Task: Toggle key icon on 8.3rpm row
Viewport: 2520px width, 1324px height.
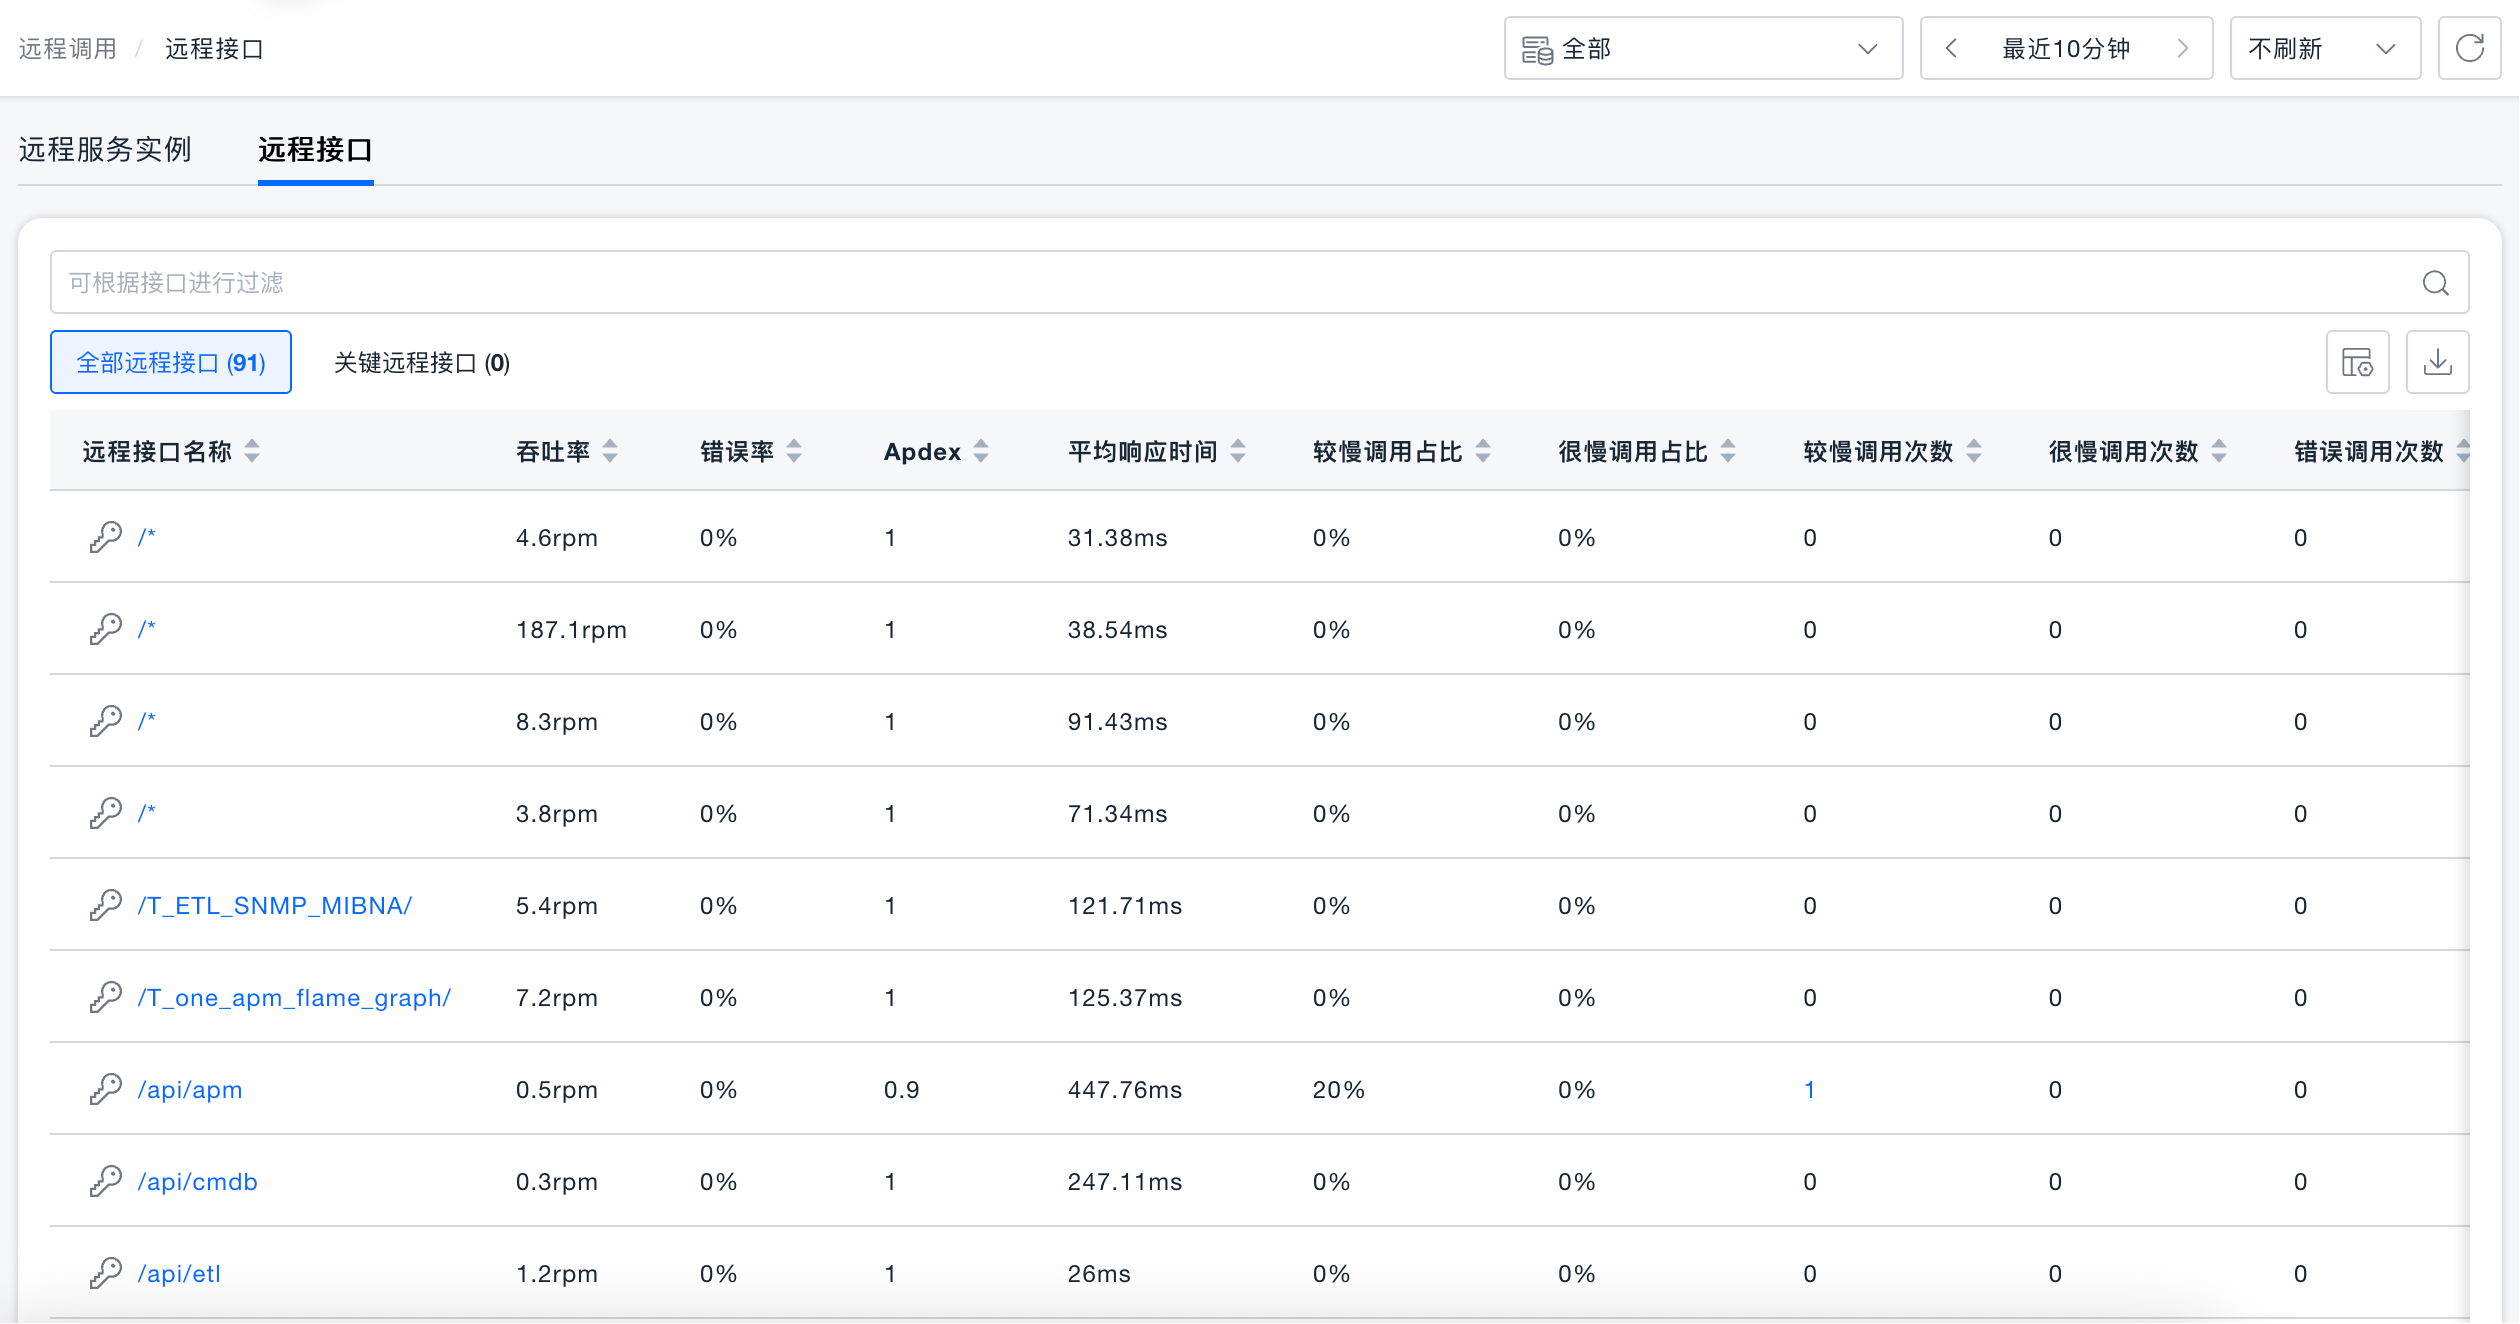Action: 105,721
